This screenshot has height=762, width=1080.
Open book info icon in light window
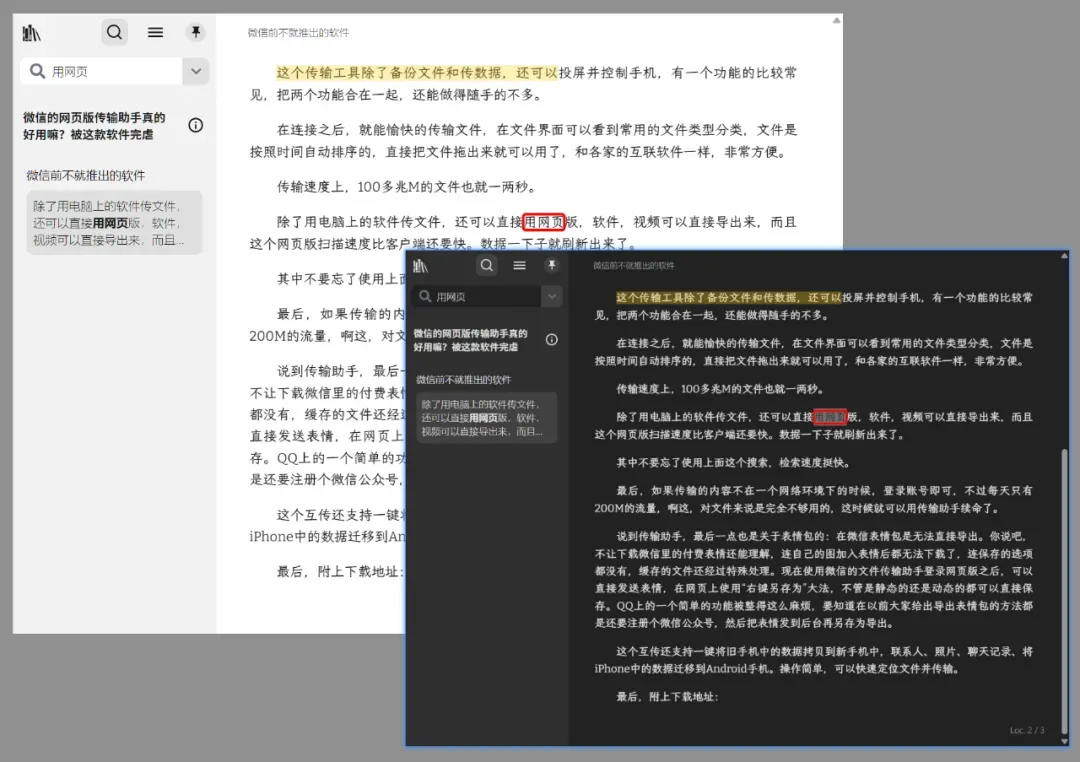[x=196, y=125]
